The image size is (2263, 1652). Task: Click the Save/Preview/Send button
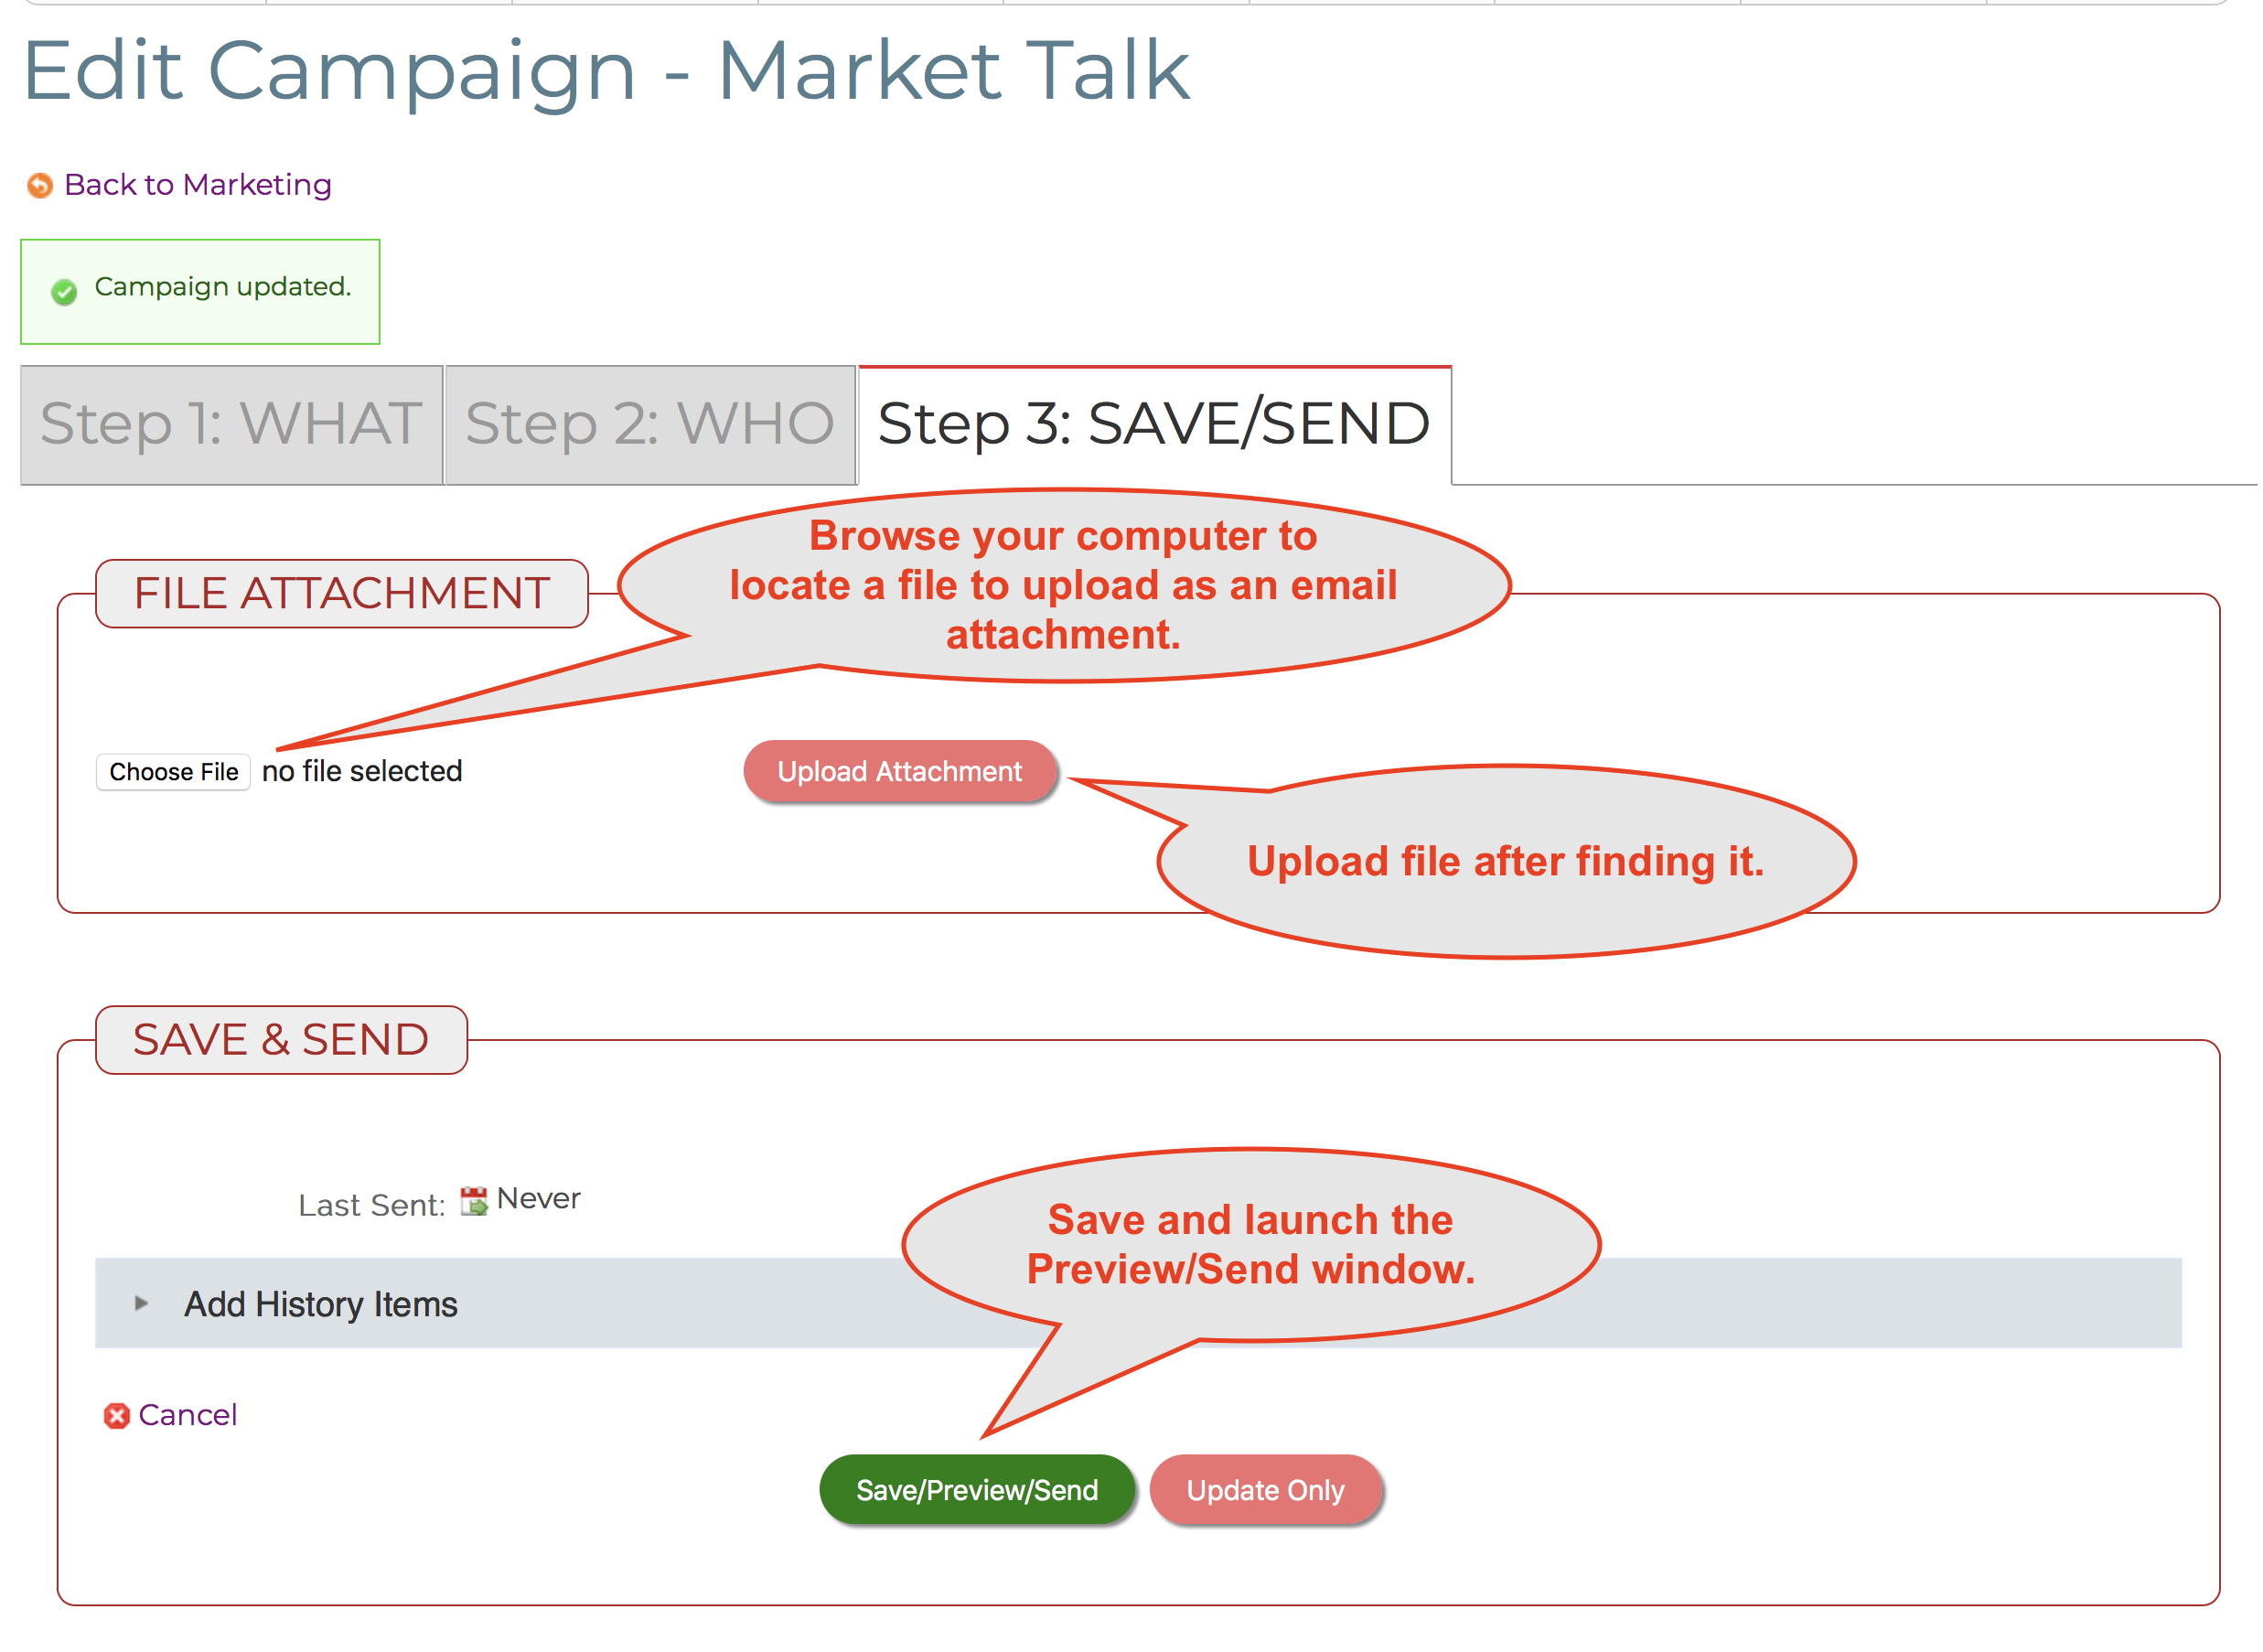[976, 1489]
